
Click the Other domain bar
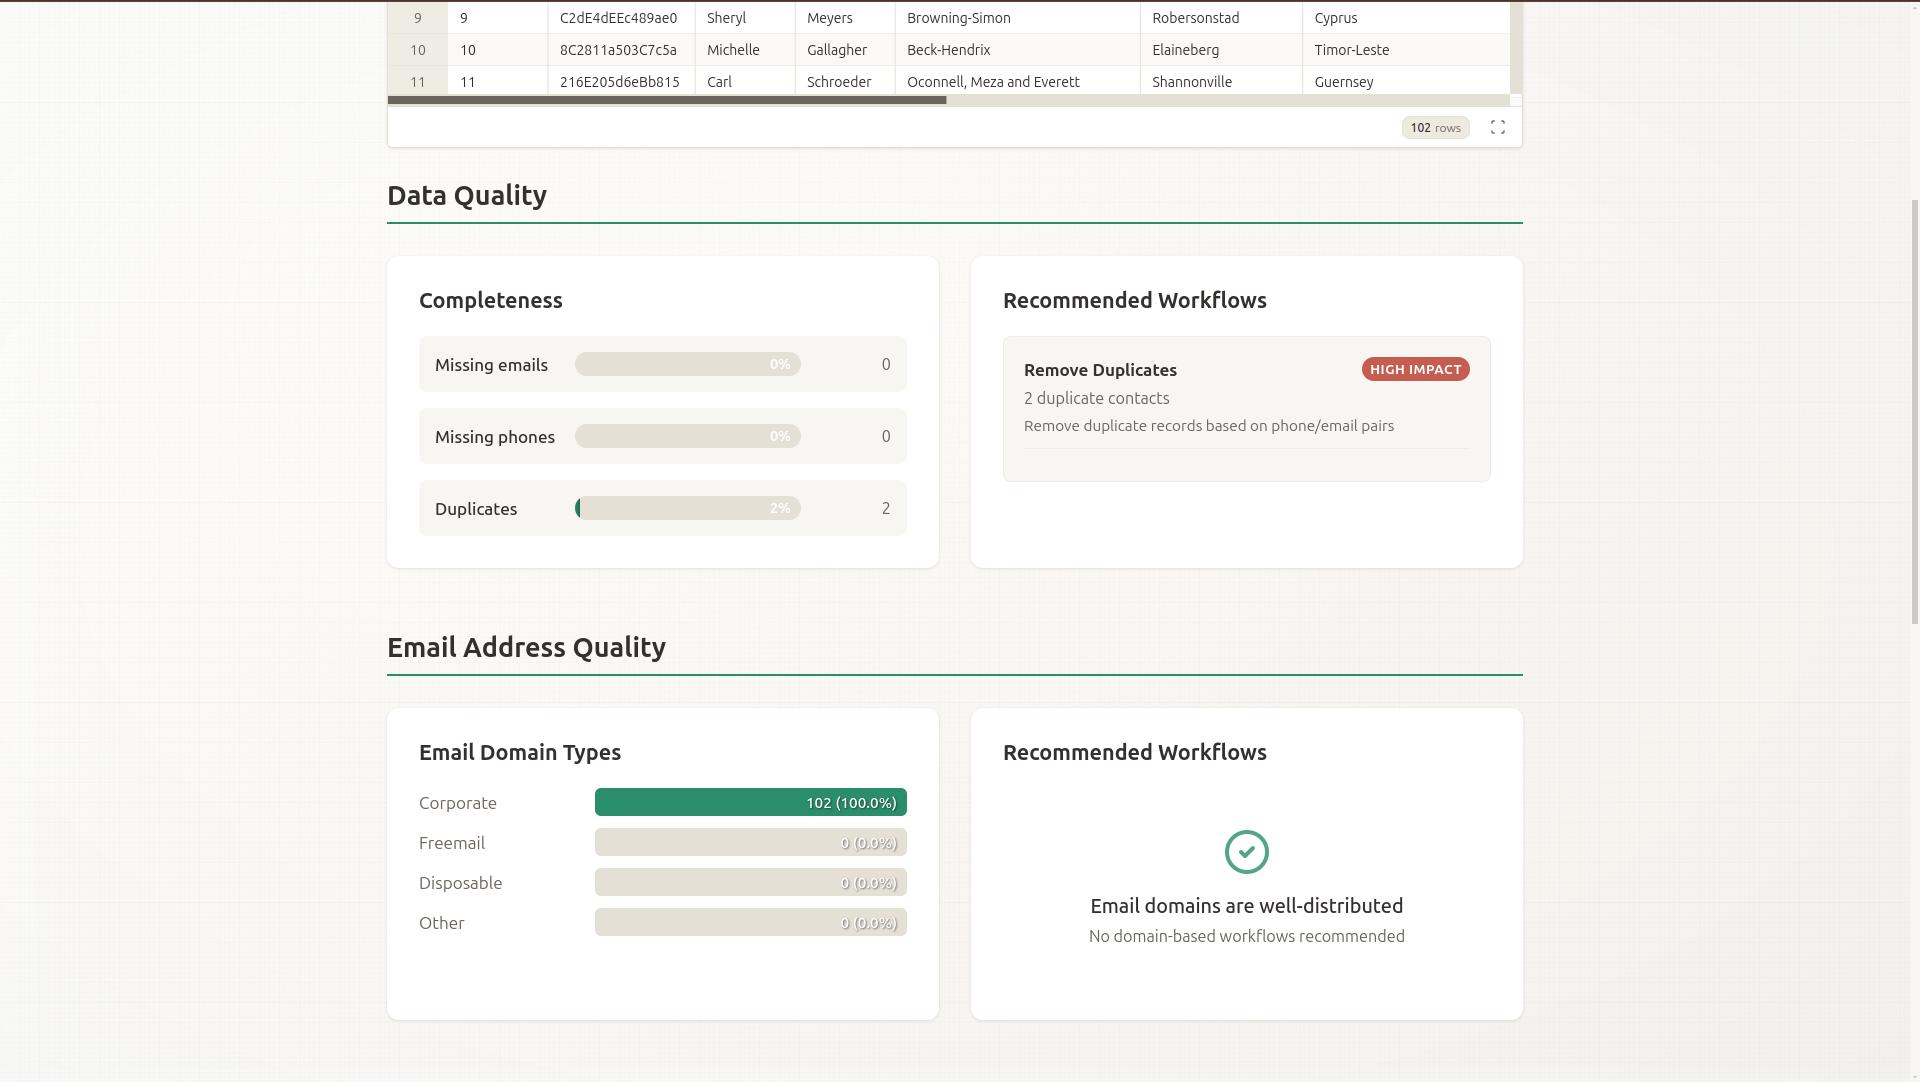click(x=750, y=922)
